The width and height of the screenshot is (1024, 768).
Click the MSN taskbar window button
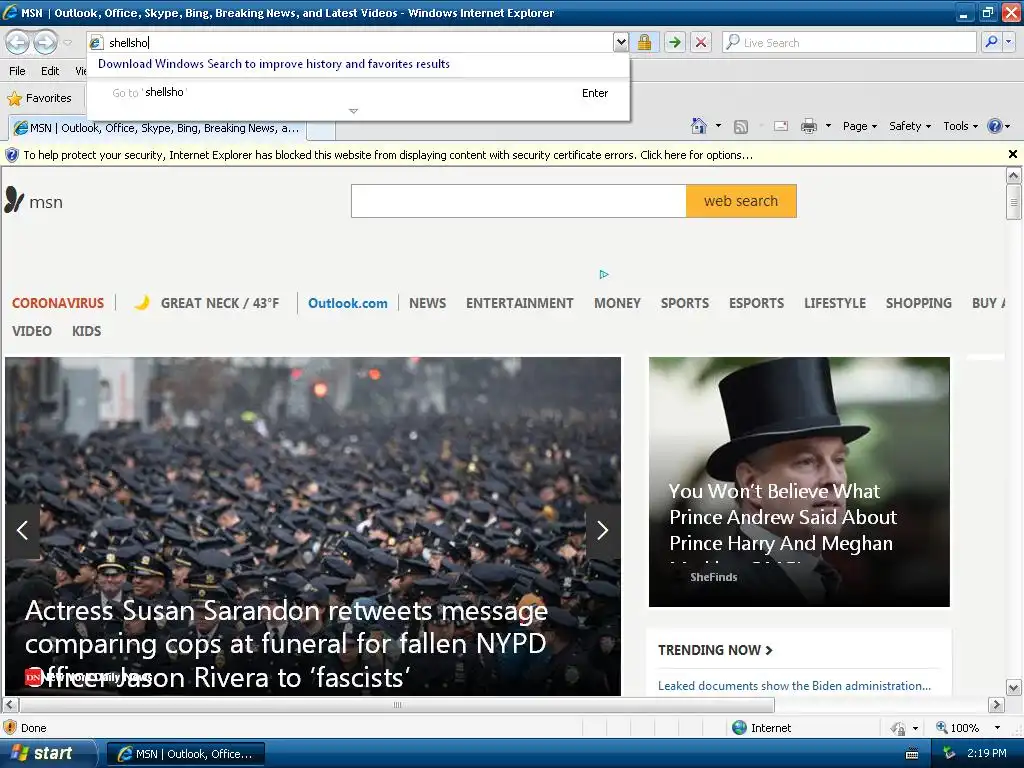point(185,754)
